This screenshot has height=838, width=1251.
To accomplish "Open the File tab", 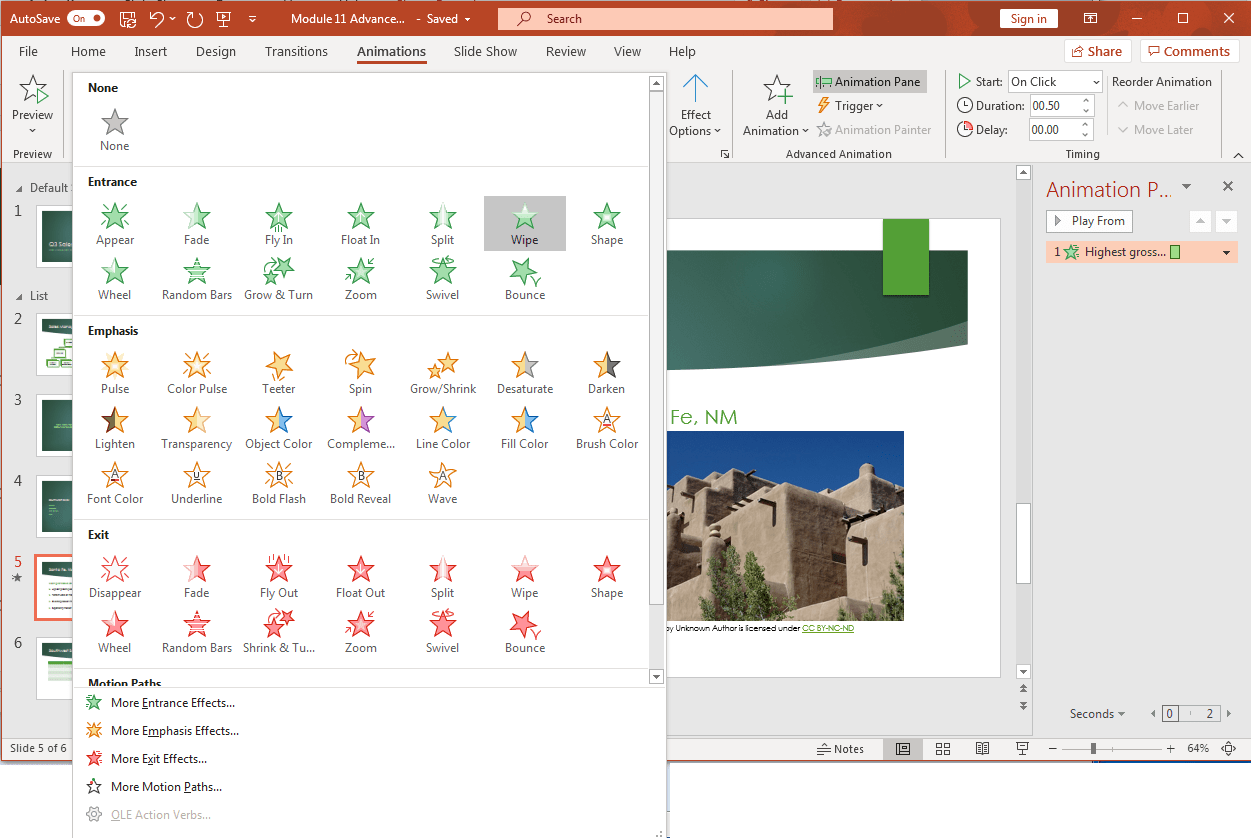I will 28,52.
